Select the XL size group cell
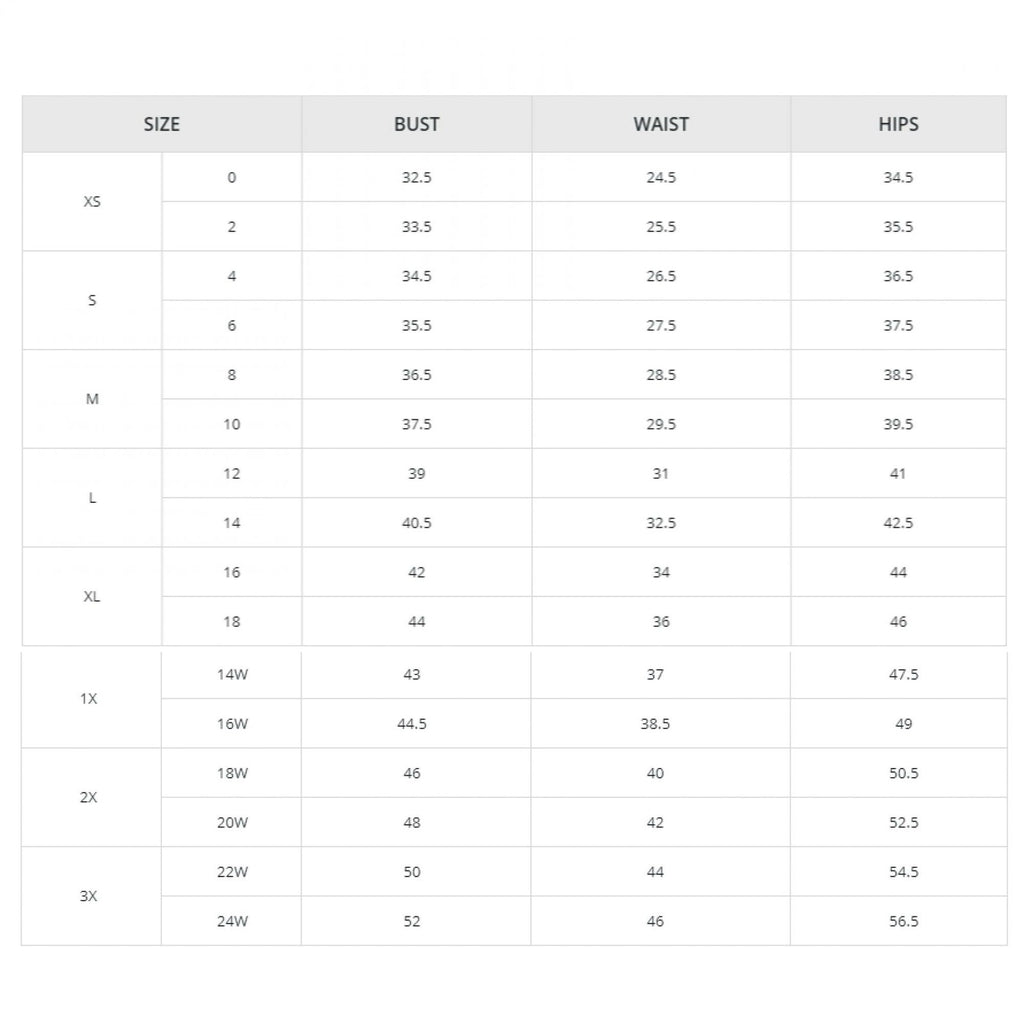This screenshot has width=1024, height=1024. 92,597
